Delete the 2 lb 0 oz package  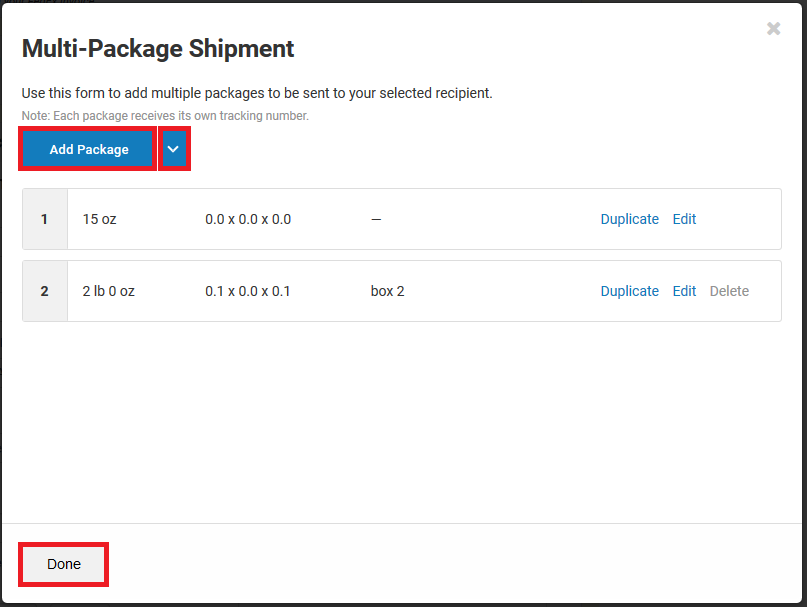point(729,291)
